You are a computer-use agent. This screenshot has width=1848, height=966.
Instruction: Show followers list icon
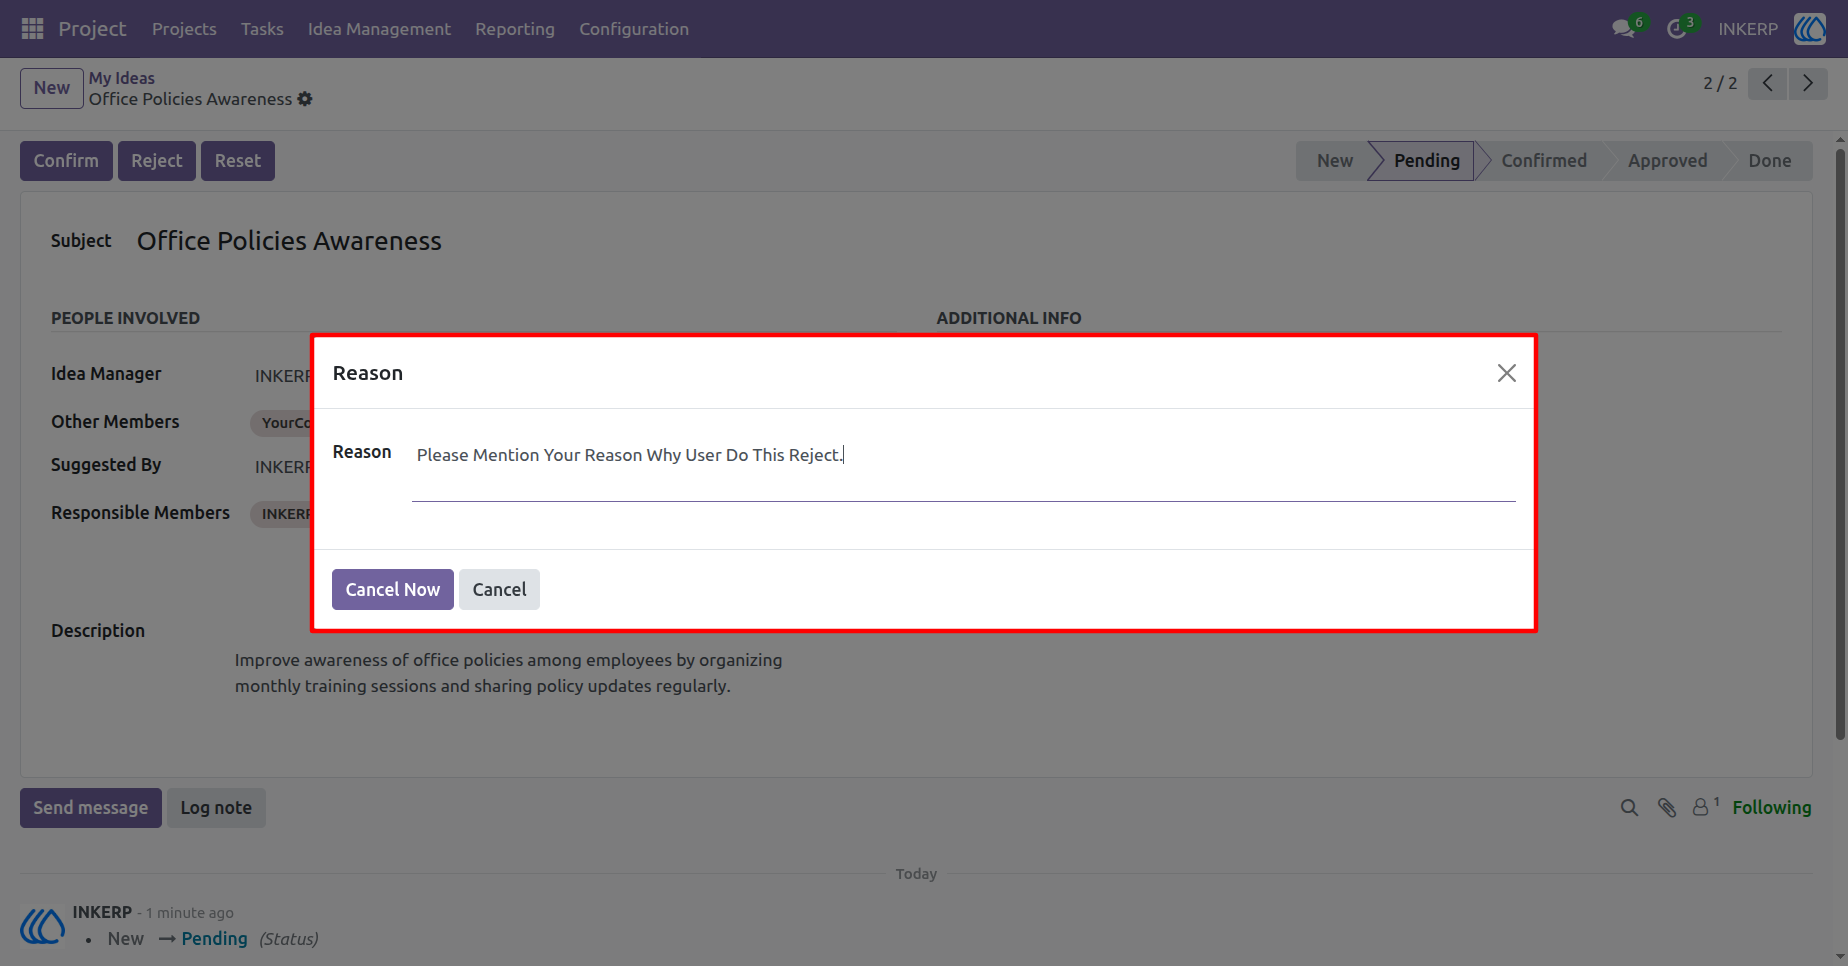point(1705,807)
